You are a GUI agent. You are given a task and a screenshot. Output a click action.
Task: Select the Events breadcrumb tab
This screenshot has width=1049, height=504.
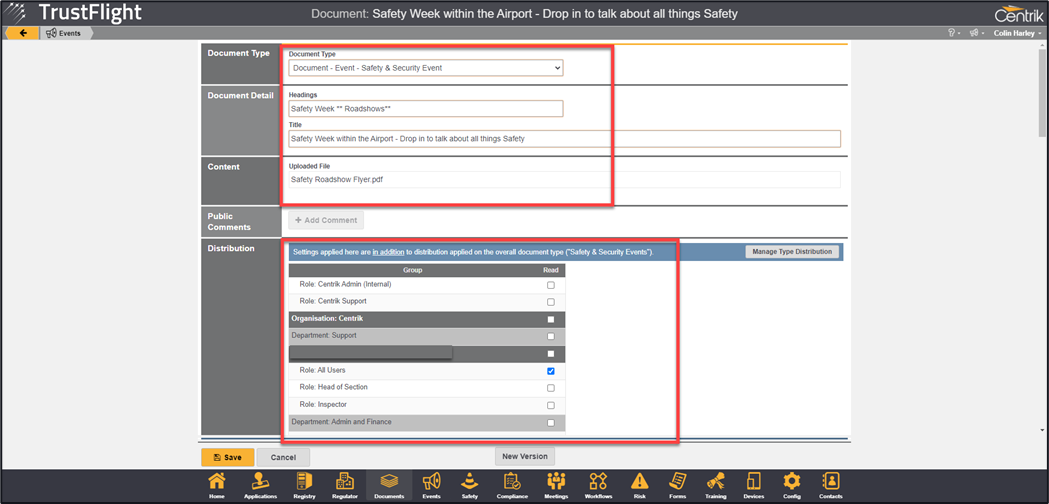pos(64,33)
